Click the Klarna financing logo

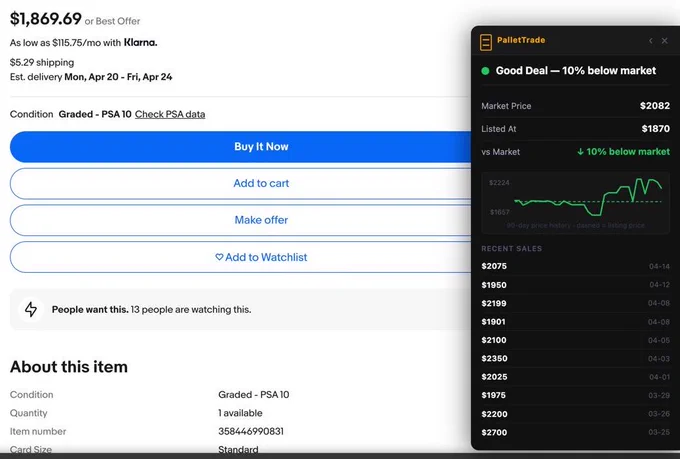click(141, 43)
